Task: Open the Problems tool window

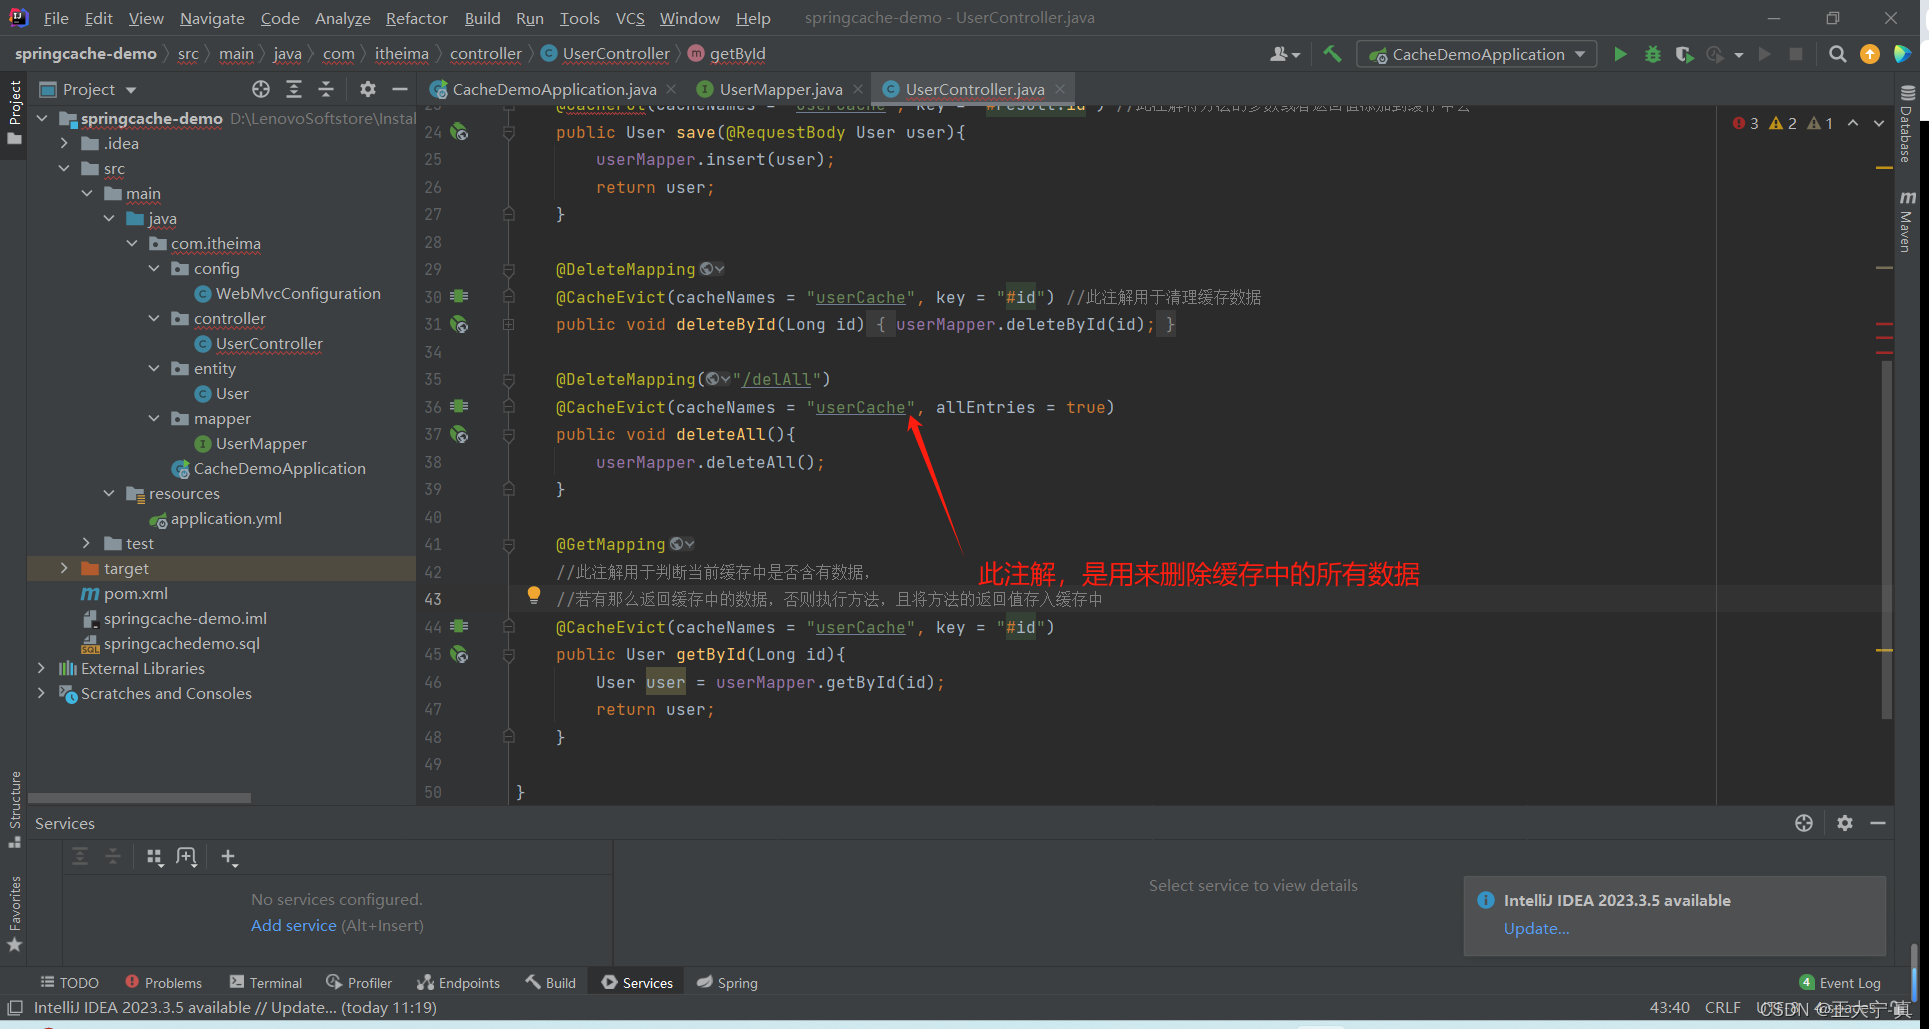Action: point(164,983)
